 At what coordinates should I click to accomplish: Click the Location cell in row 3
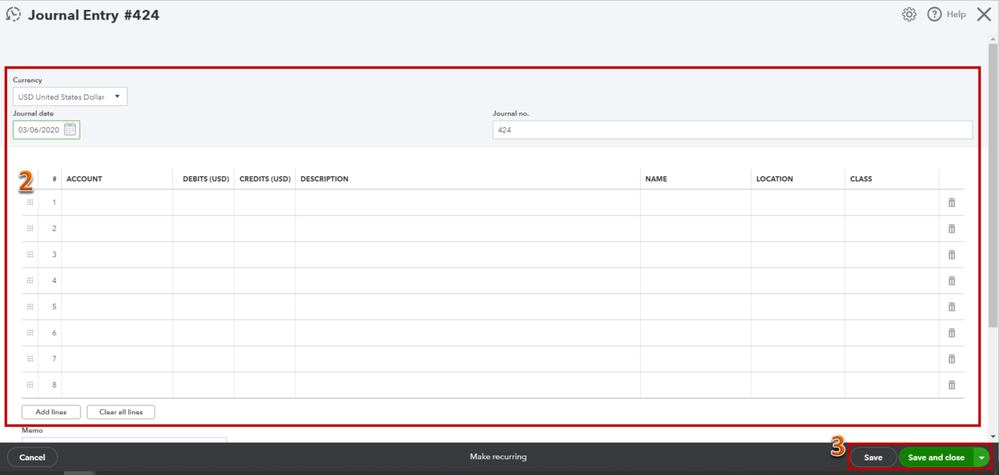[x=798, y=255]
